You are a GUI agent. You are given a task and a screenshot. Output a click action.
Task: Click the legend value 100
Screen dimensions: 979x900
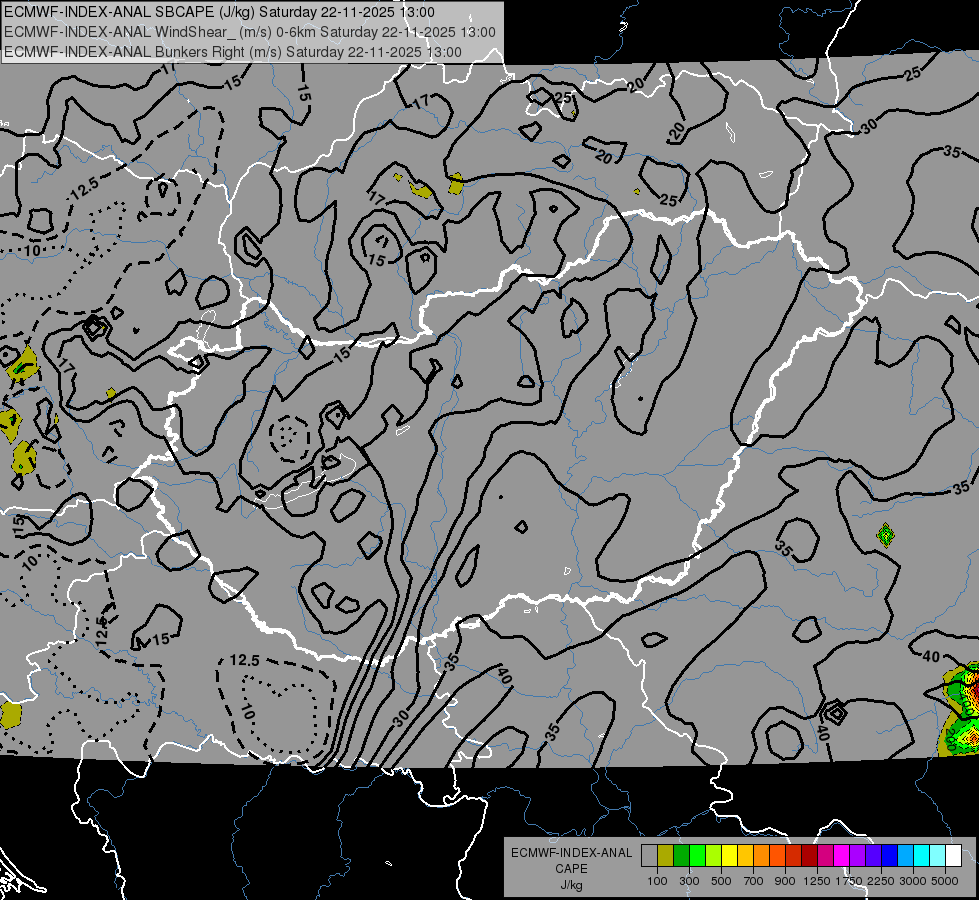click(x=657, y=881)
